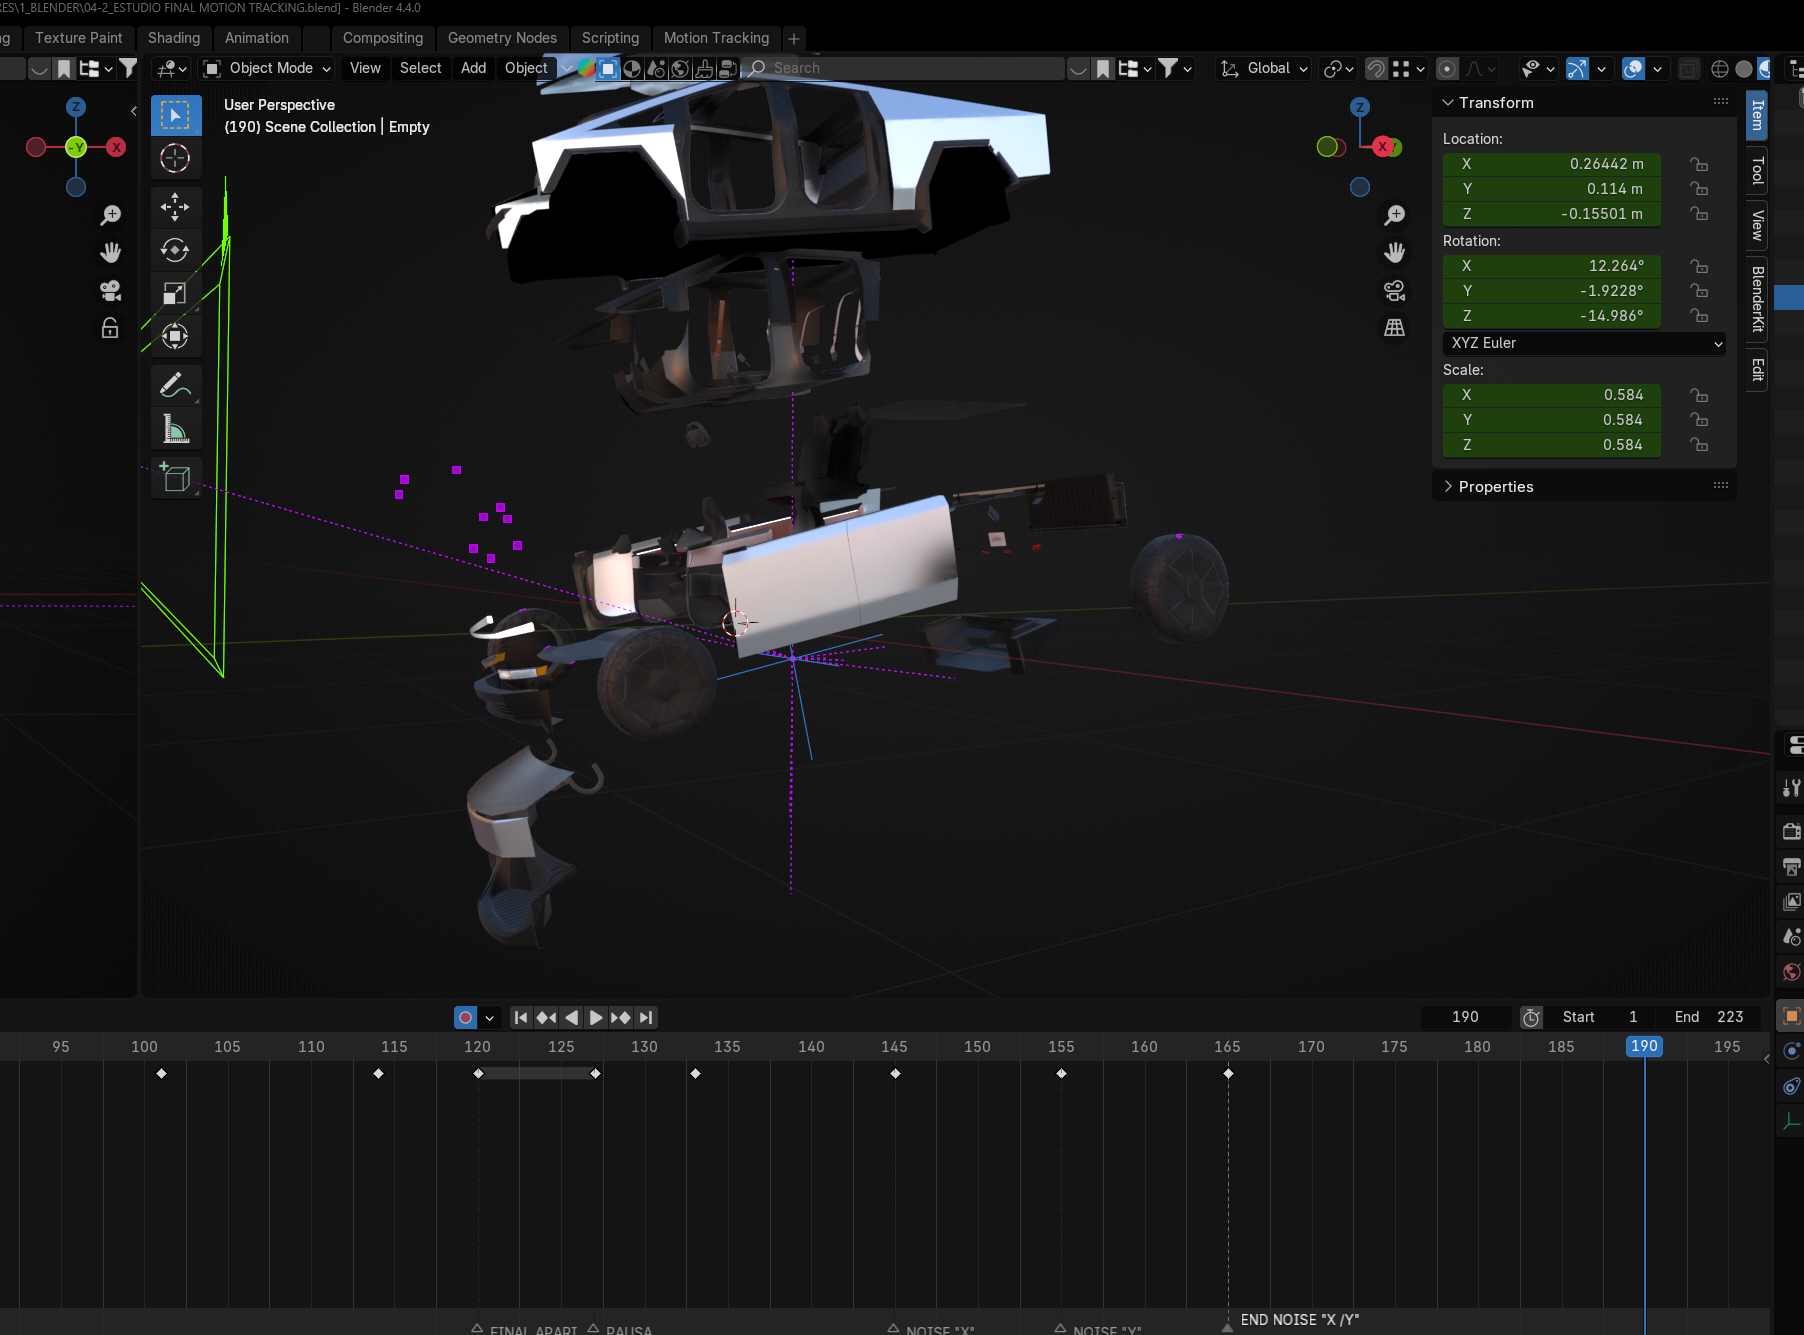Play the animation forward
This screenshot has width=1804, height=1335.
pyautogui.click(x=596, y=1017)
